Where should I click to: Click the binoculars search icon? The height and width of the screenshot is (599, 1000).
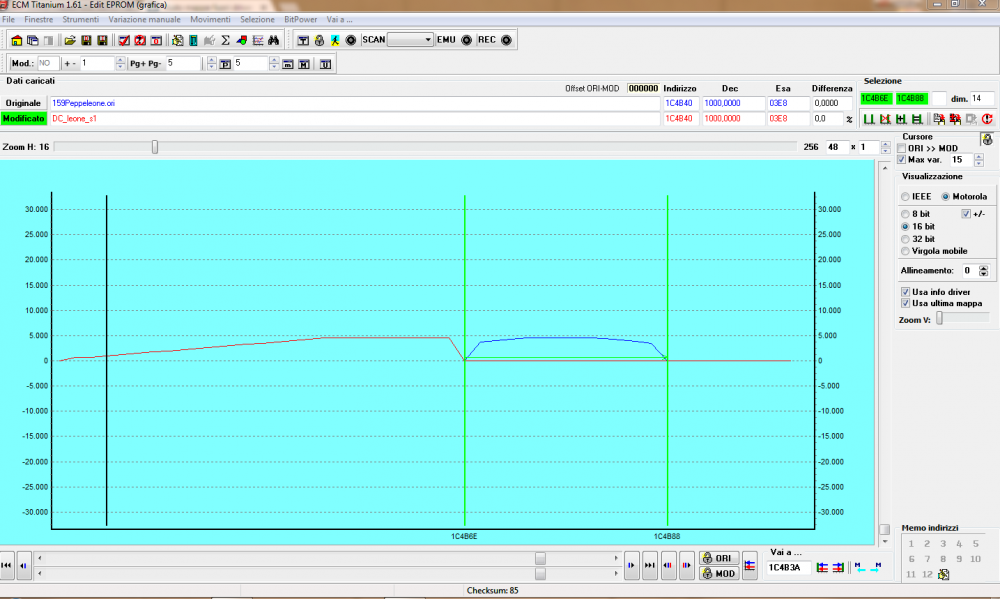pos(273,40)
